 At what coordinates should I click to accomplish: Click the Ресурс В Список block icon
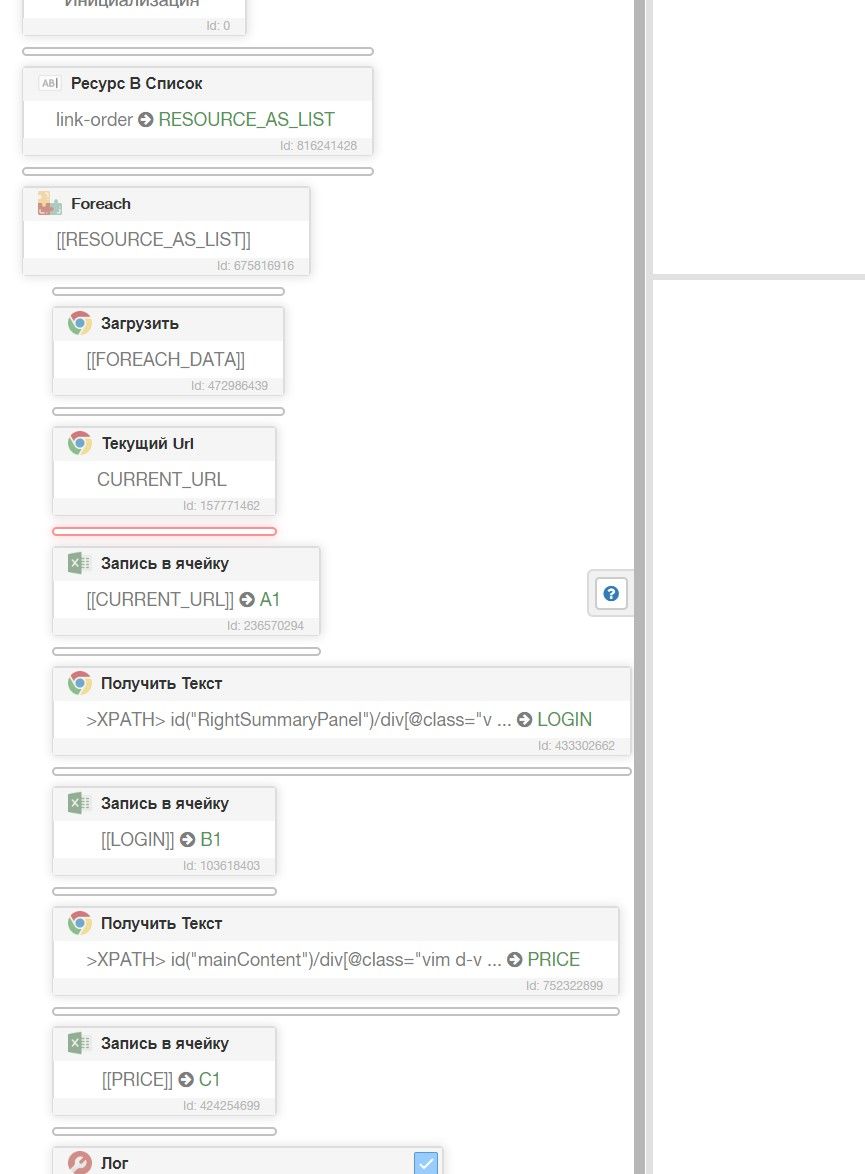tap(49, 84)
